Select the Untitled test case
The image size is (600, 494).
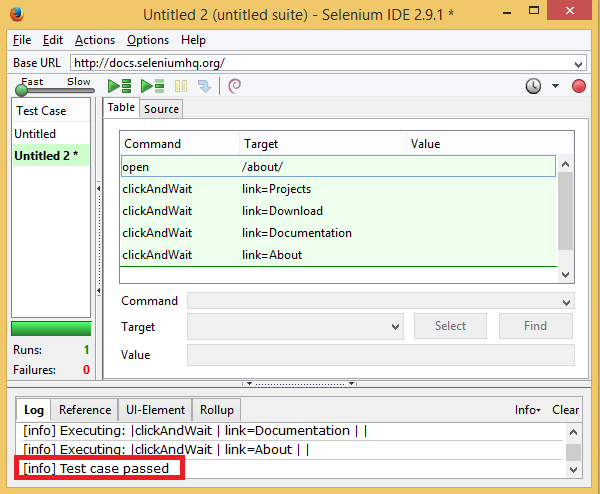tap(35, 133)
